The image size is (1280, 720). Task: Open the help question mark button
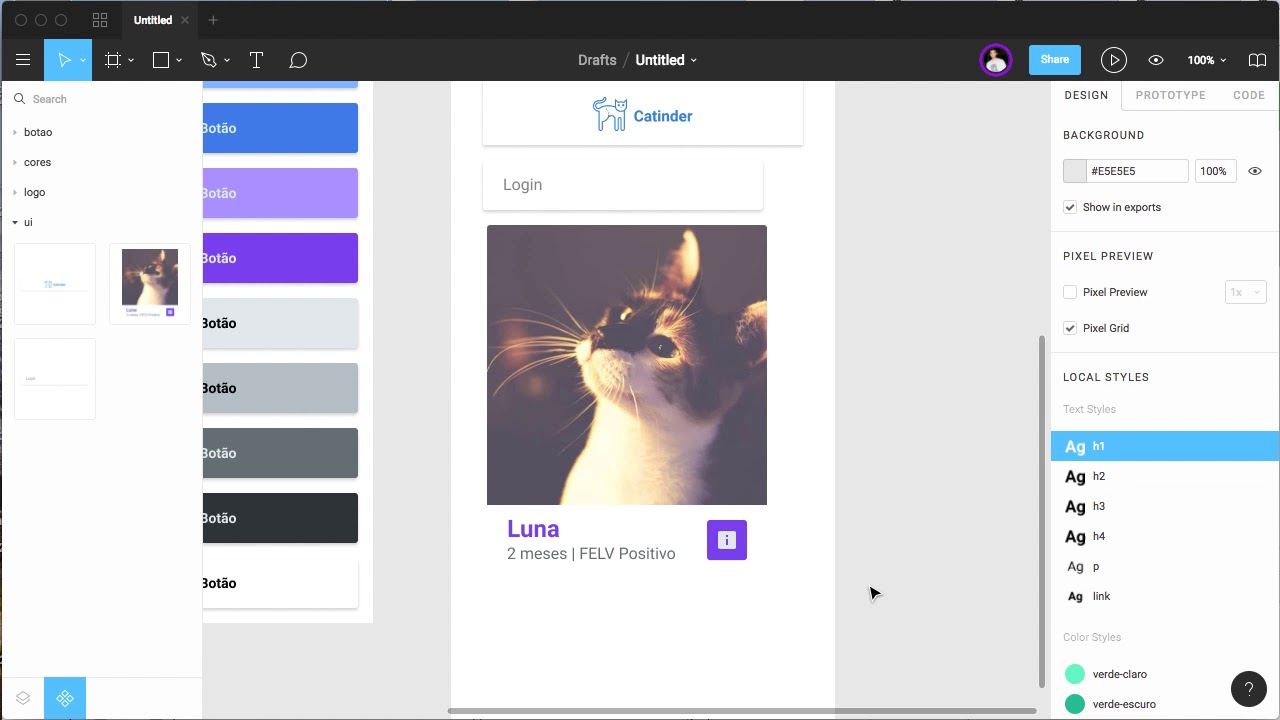(x=1248, y=688)
